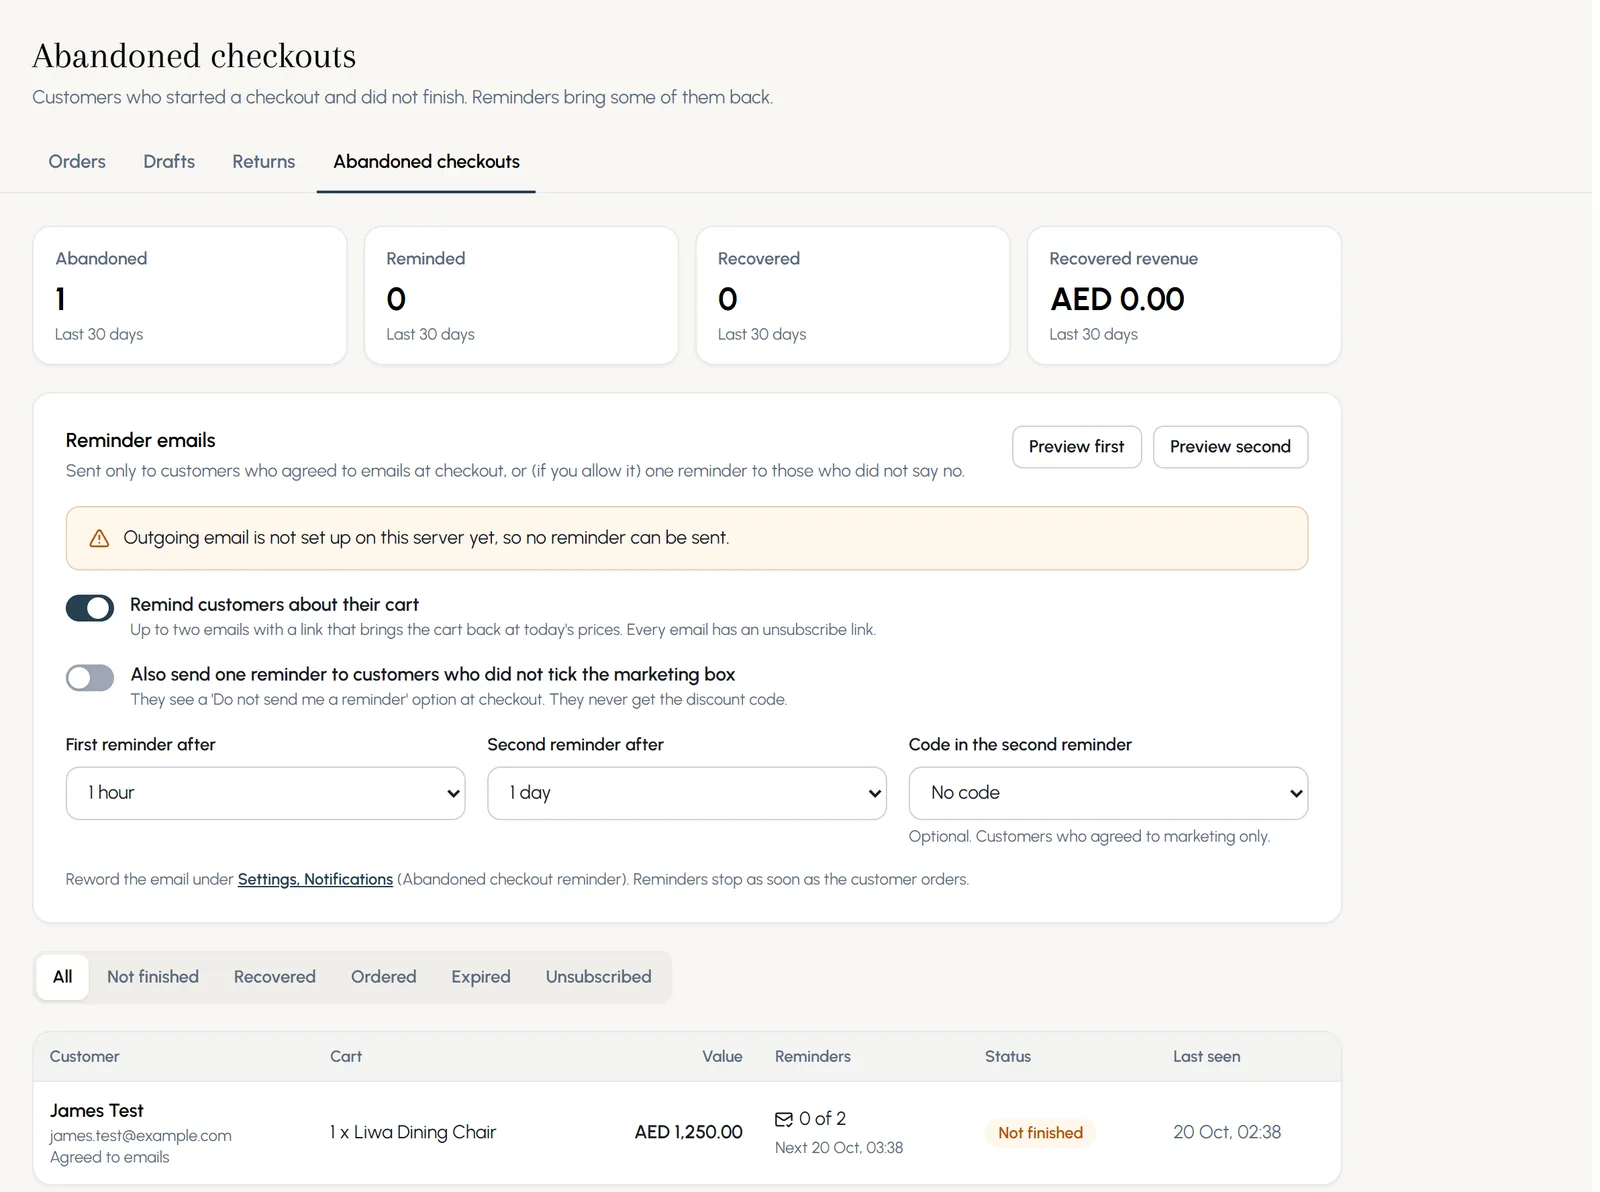Select the Abandoned checkouts tab
This screenshot has height=1192, width=1600.
pos(426,162)
